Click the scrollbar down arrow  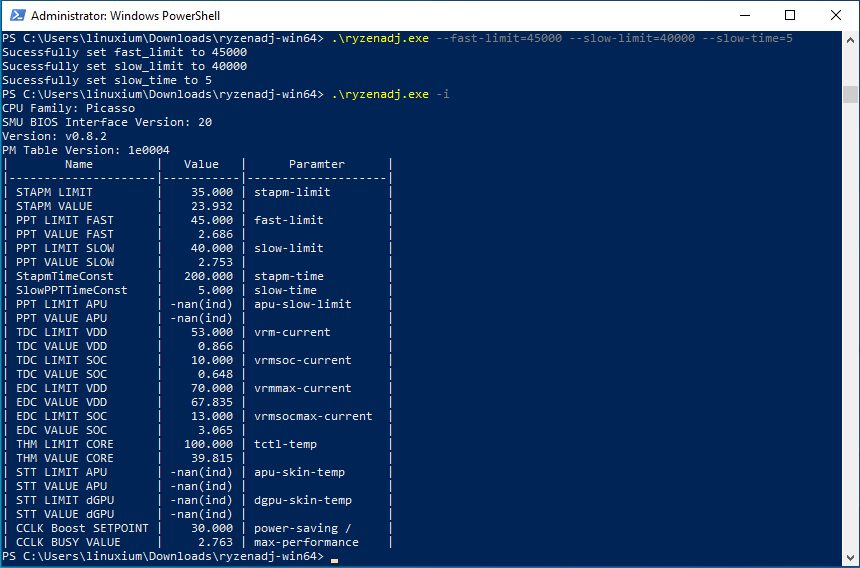click(x=850, y=558)
